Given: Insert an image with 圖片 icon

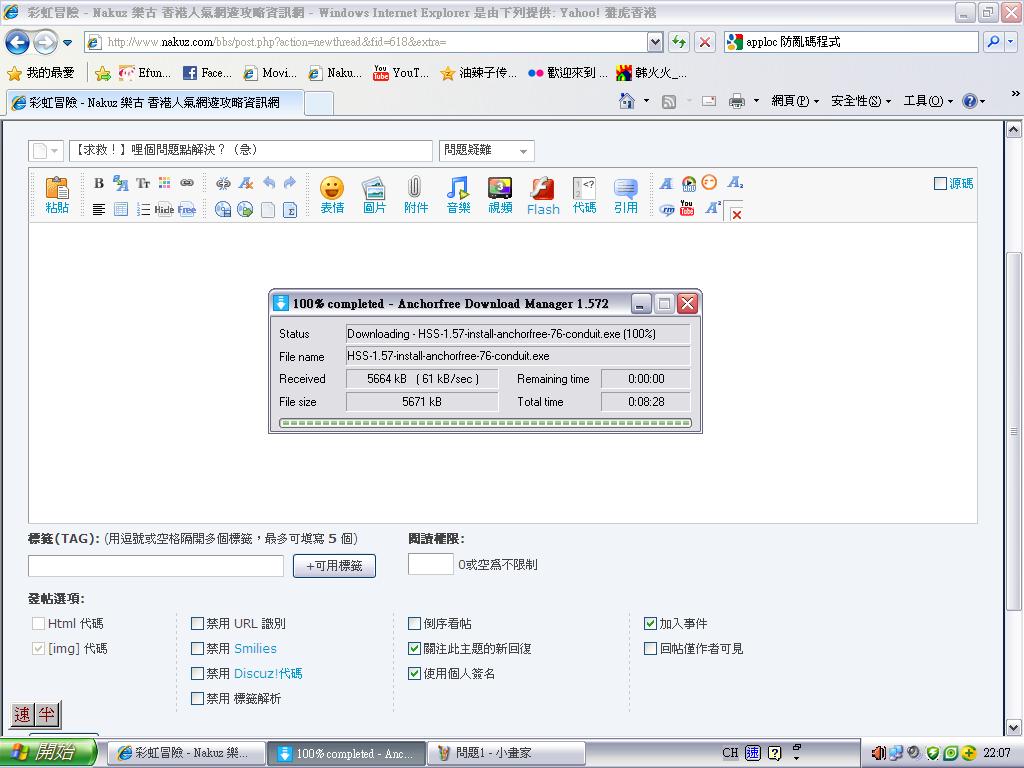Looking at the screenshot, I should 374,194.
